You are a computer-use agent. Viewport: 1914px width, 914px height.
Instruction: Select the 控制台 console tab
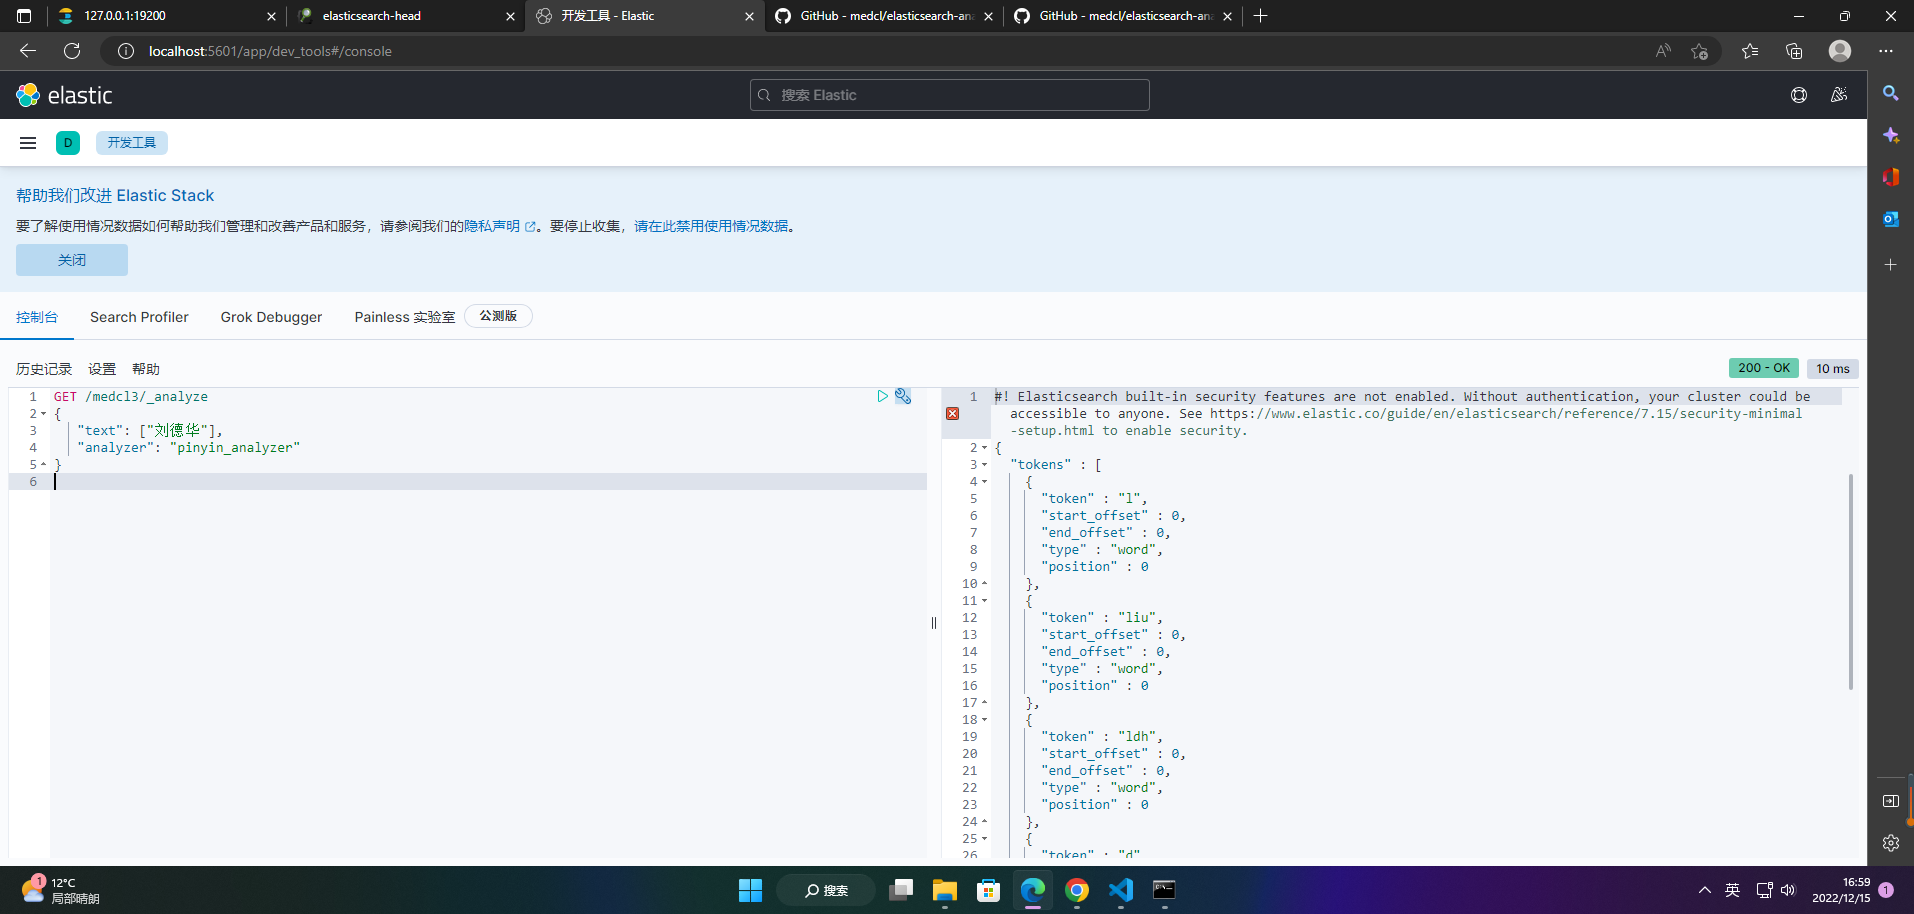(37, 317)
